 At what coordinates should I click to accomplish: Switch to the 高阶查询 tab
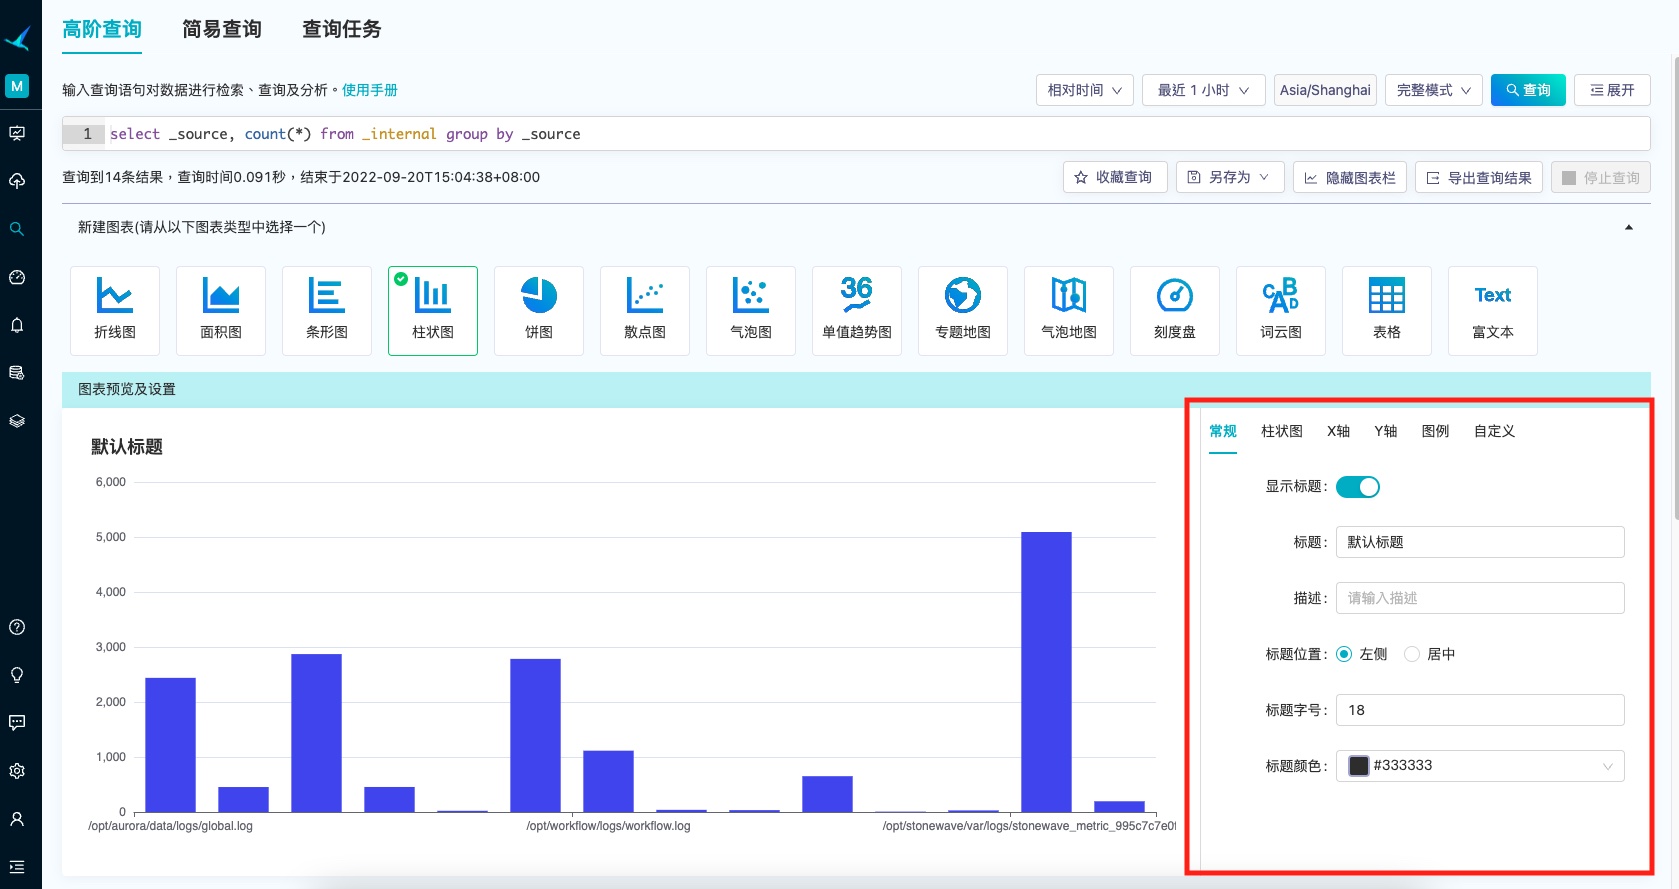(x=102, y=29)
